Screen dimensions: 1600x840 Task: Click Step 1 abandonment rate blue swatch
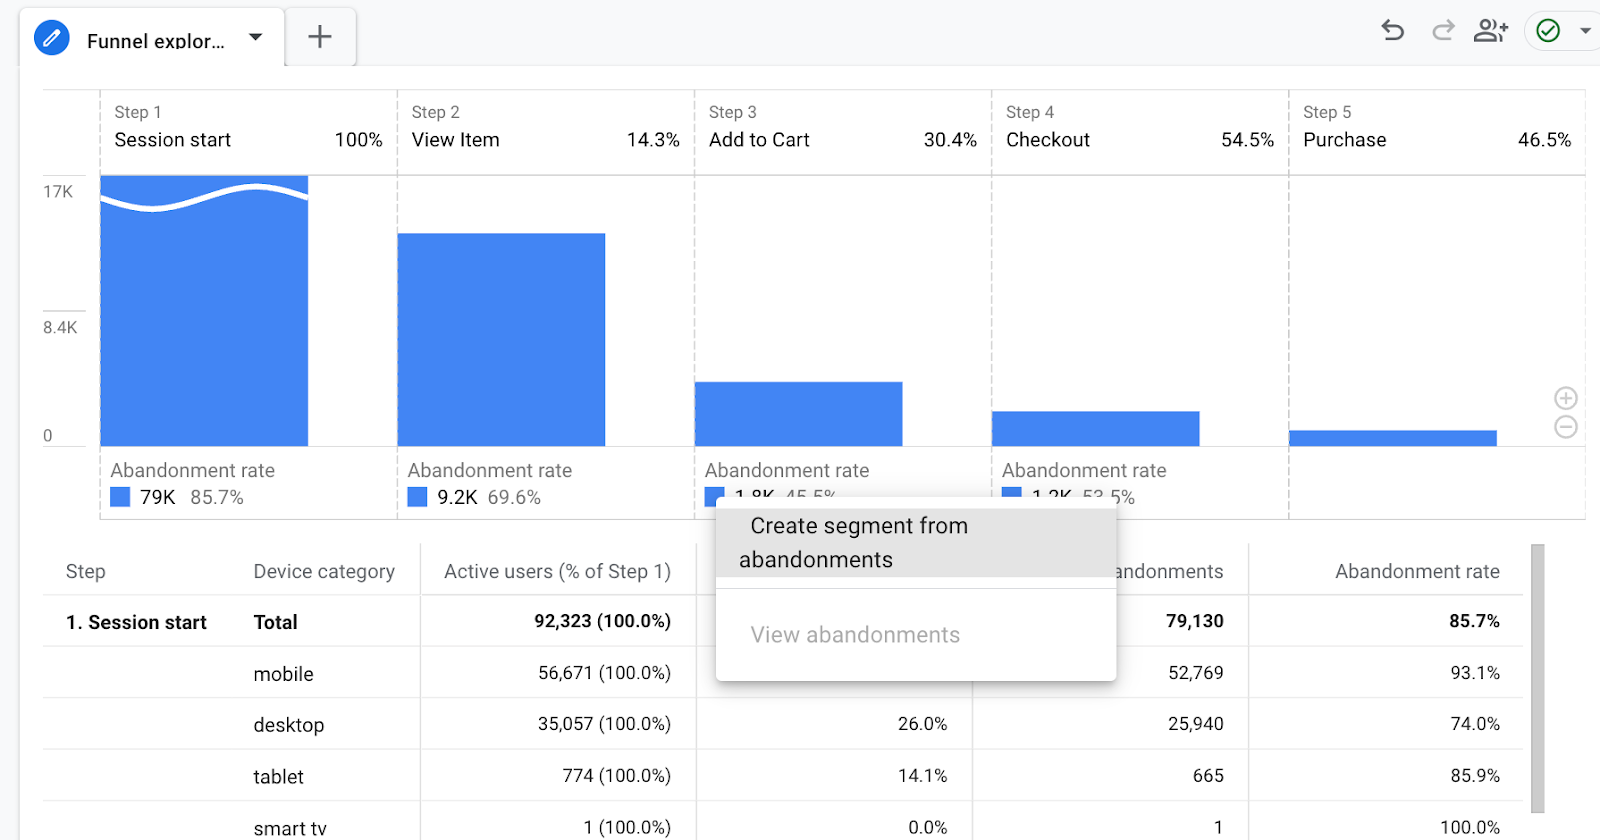click(x=120, y=497)
